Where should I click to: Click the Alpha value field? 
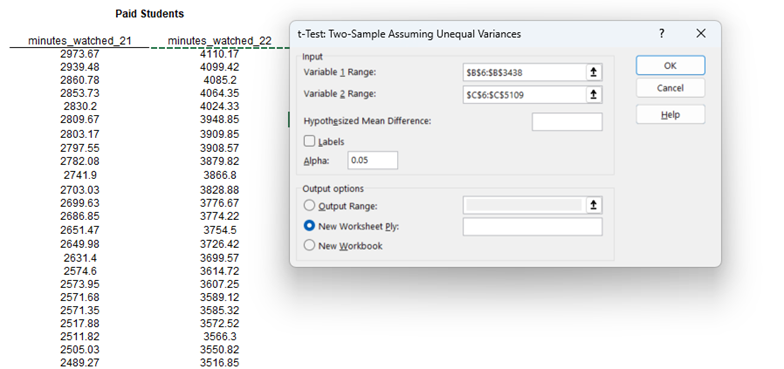(372, 160)
